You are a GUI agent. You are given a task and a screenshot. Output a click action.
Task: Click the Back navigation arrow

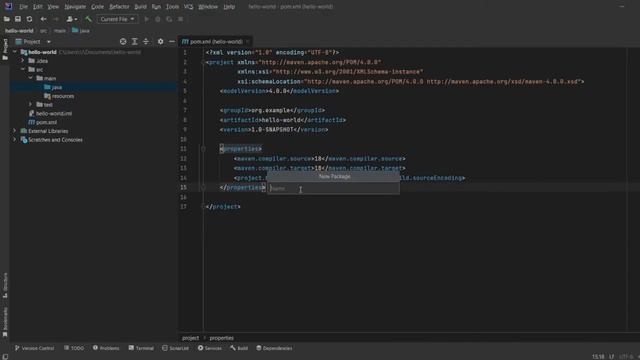pyautogui.click(x=43, y=19)
